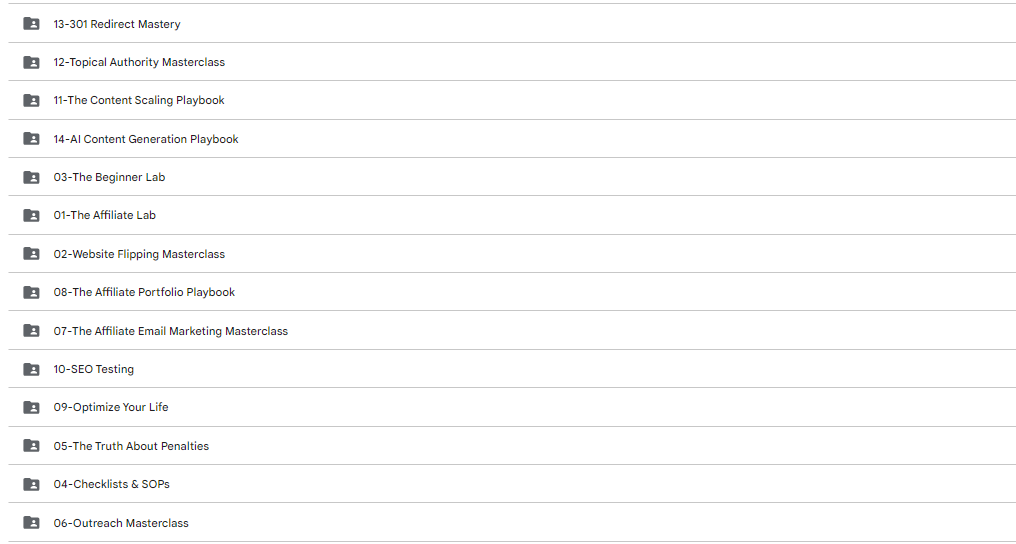Select the folder icon for 11-The Content Scaling Playbook
Screen dimensions: 1016x544
click(x=31, y=100)
